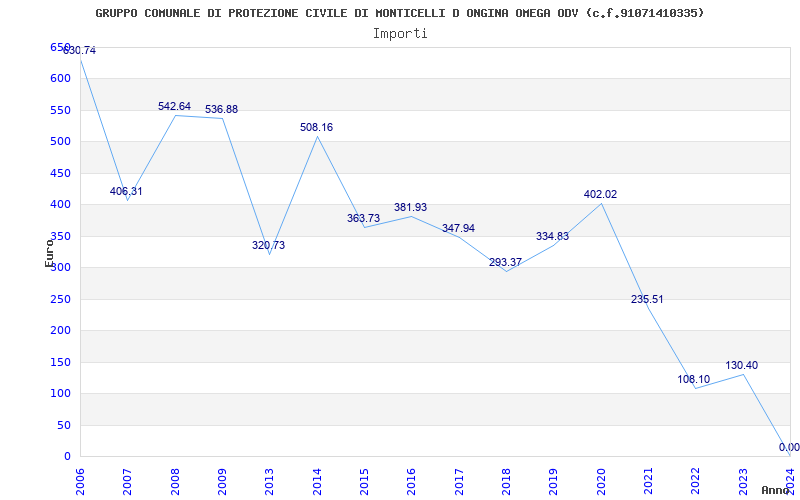Select the 536.88 value label
Image resolution: width=800 pixels, height=500 pixels.
click(x=221, y=109)
